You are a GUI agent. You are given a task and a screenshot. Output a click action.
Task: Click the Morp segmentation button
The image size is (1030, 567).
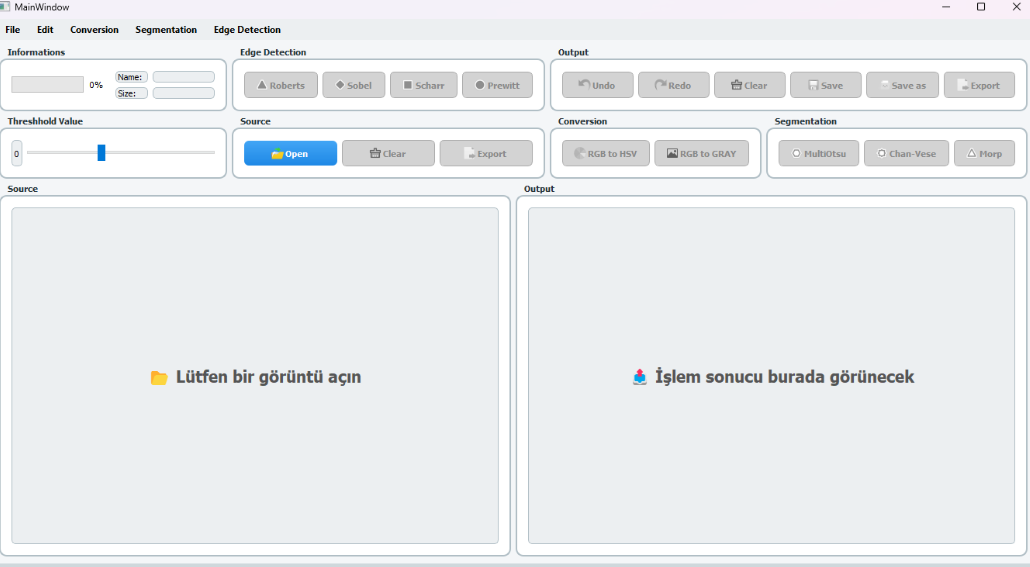coord(984,154)
